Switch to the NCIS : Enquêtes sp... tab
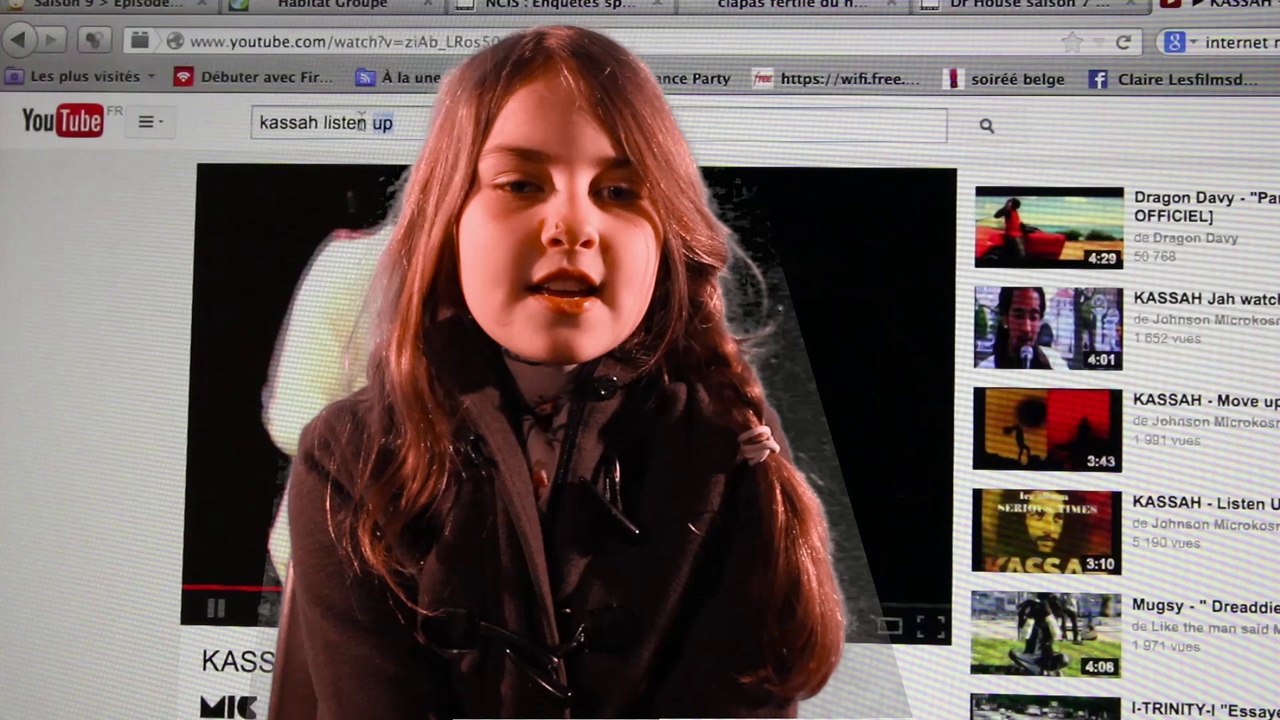This screenshot has width=1280, height=720. pyautogui.click(x=561, y=5)
